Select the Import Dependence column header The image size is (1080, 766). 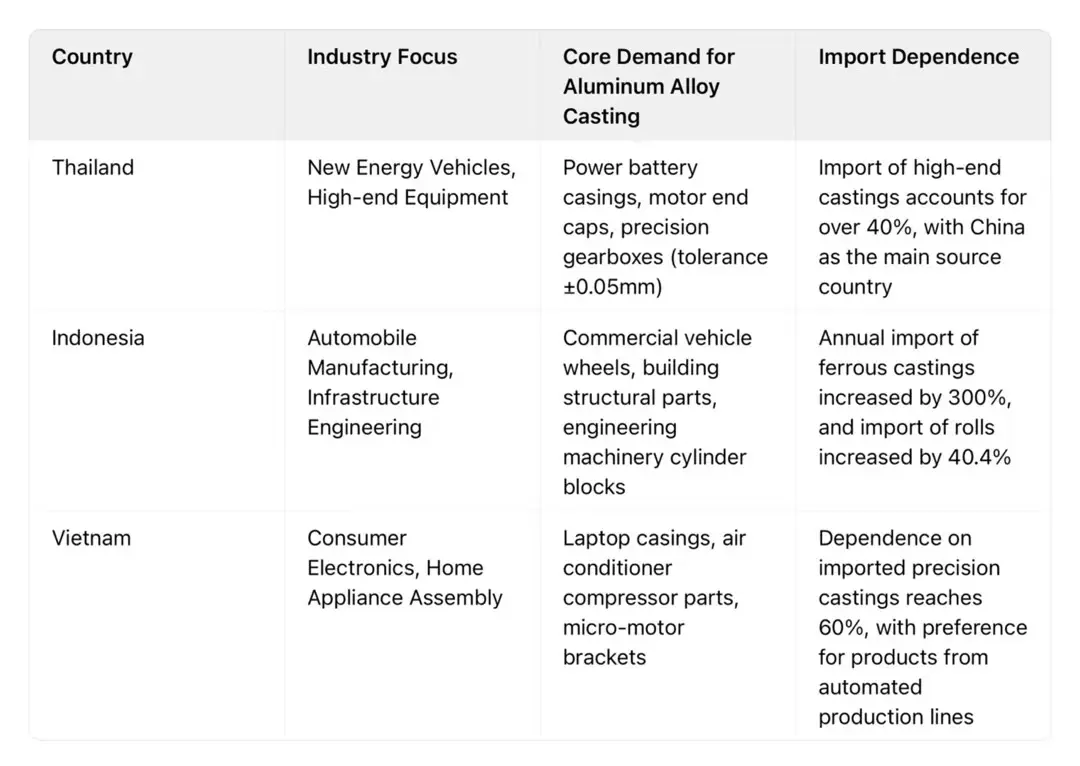pos(918,57)
